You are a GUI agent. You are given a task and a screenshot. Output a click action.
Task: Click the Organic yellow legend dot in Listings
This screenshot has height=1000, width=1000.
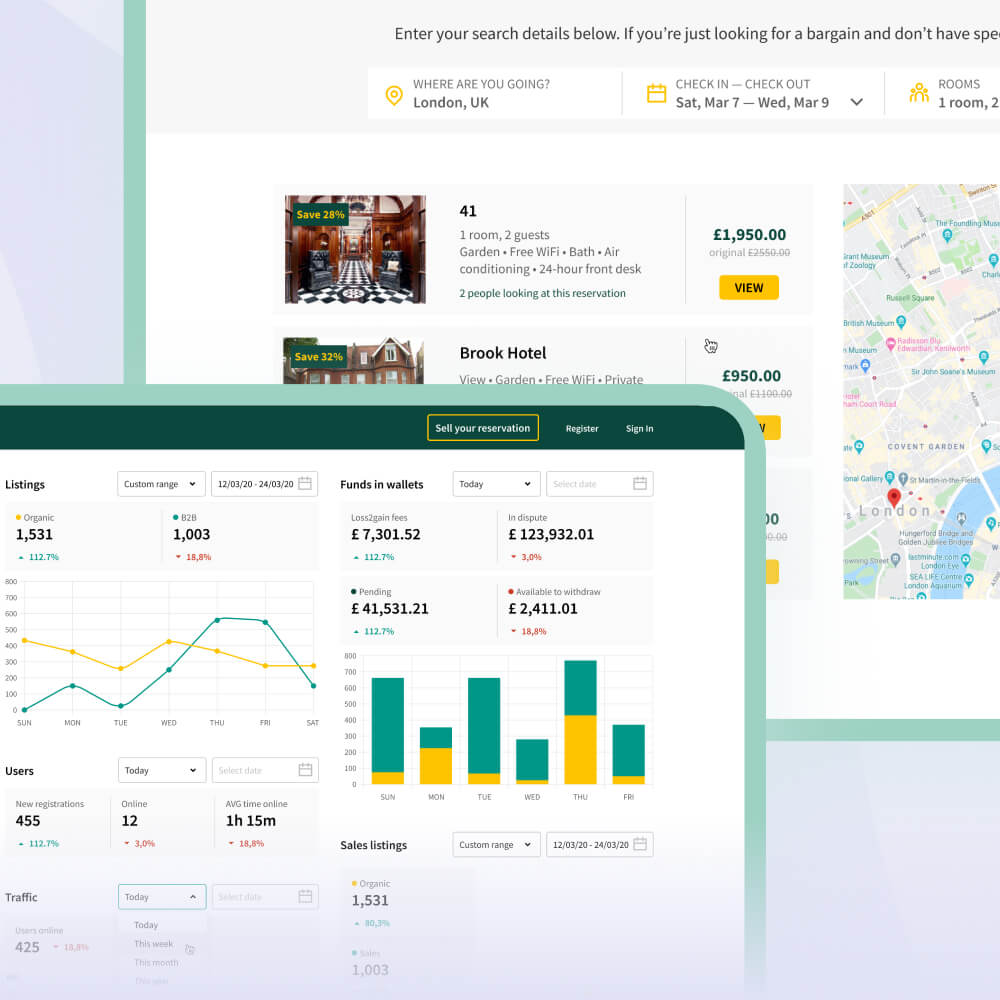pos(18,517)
